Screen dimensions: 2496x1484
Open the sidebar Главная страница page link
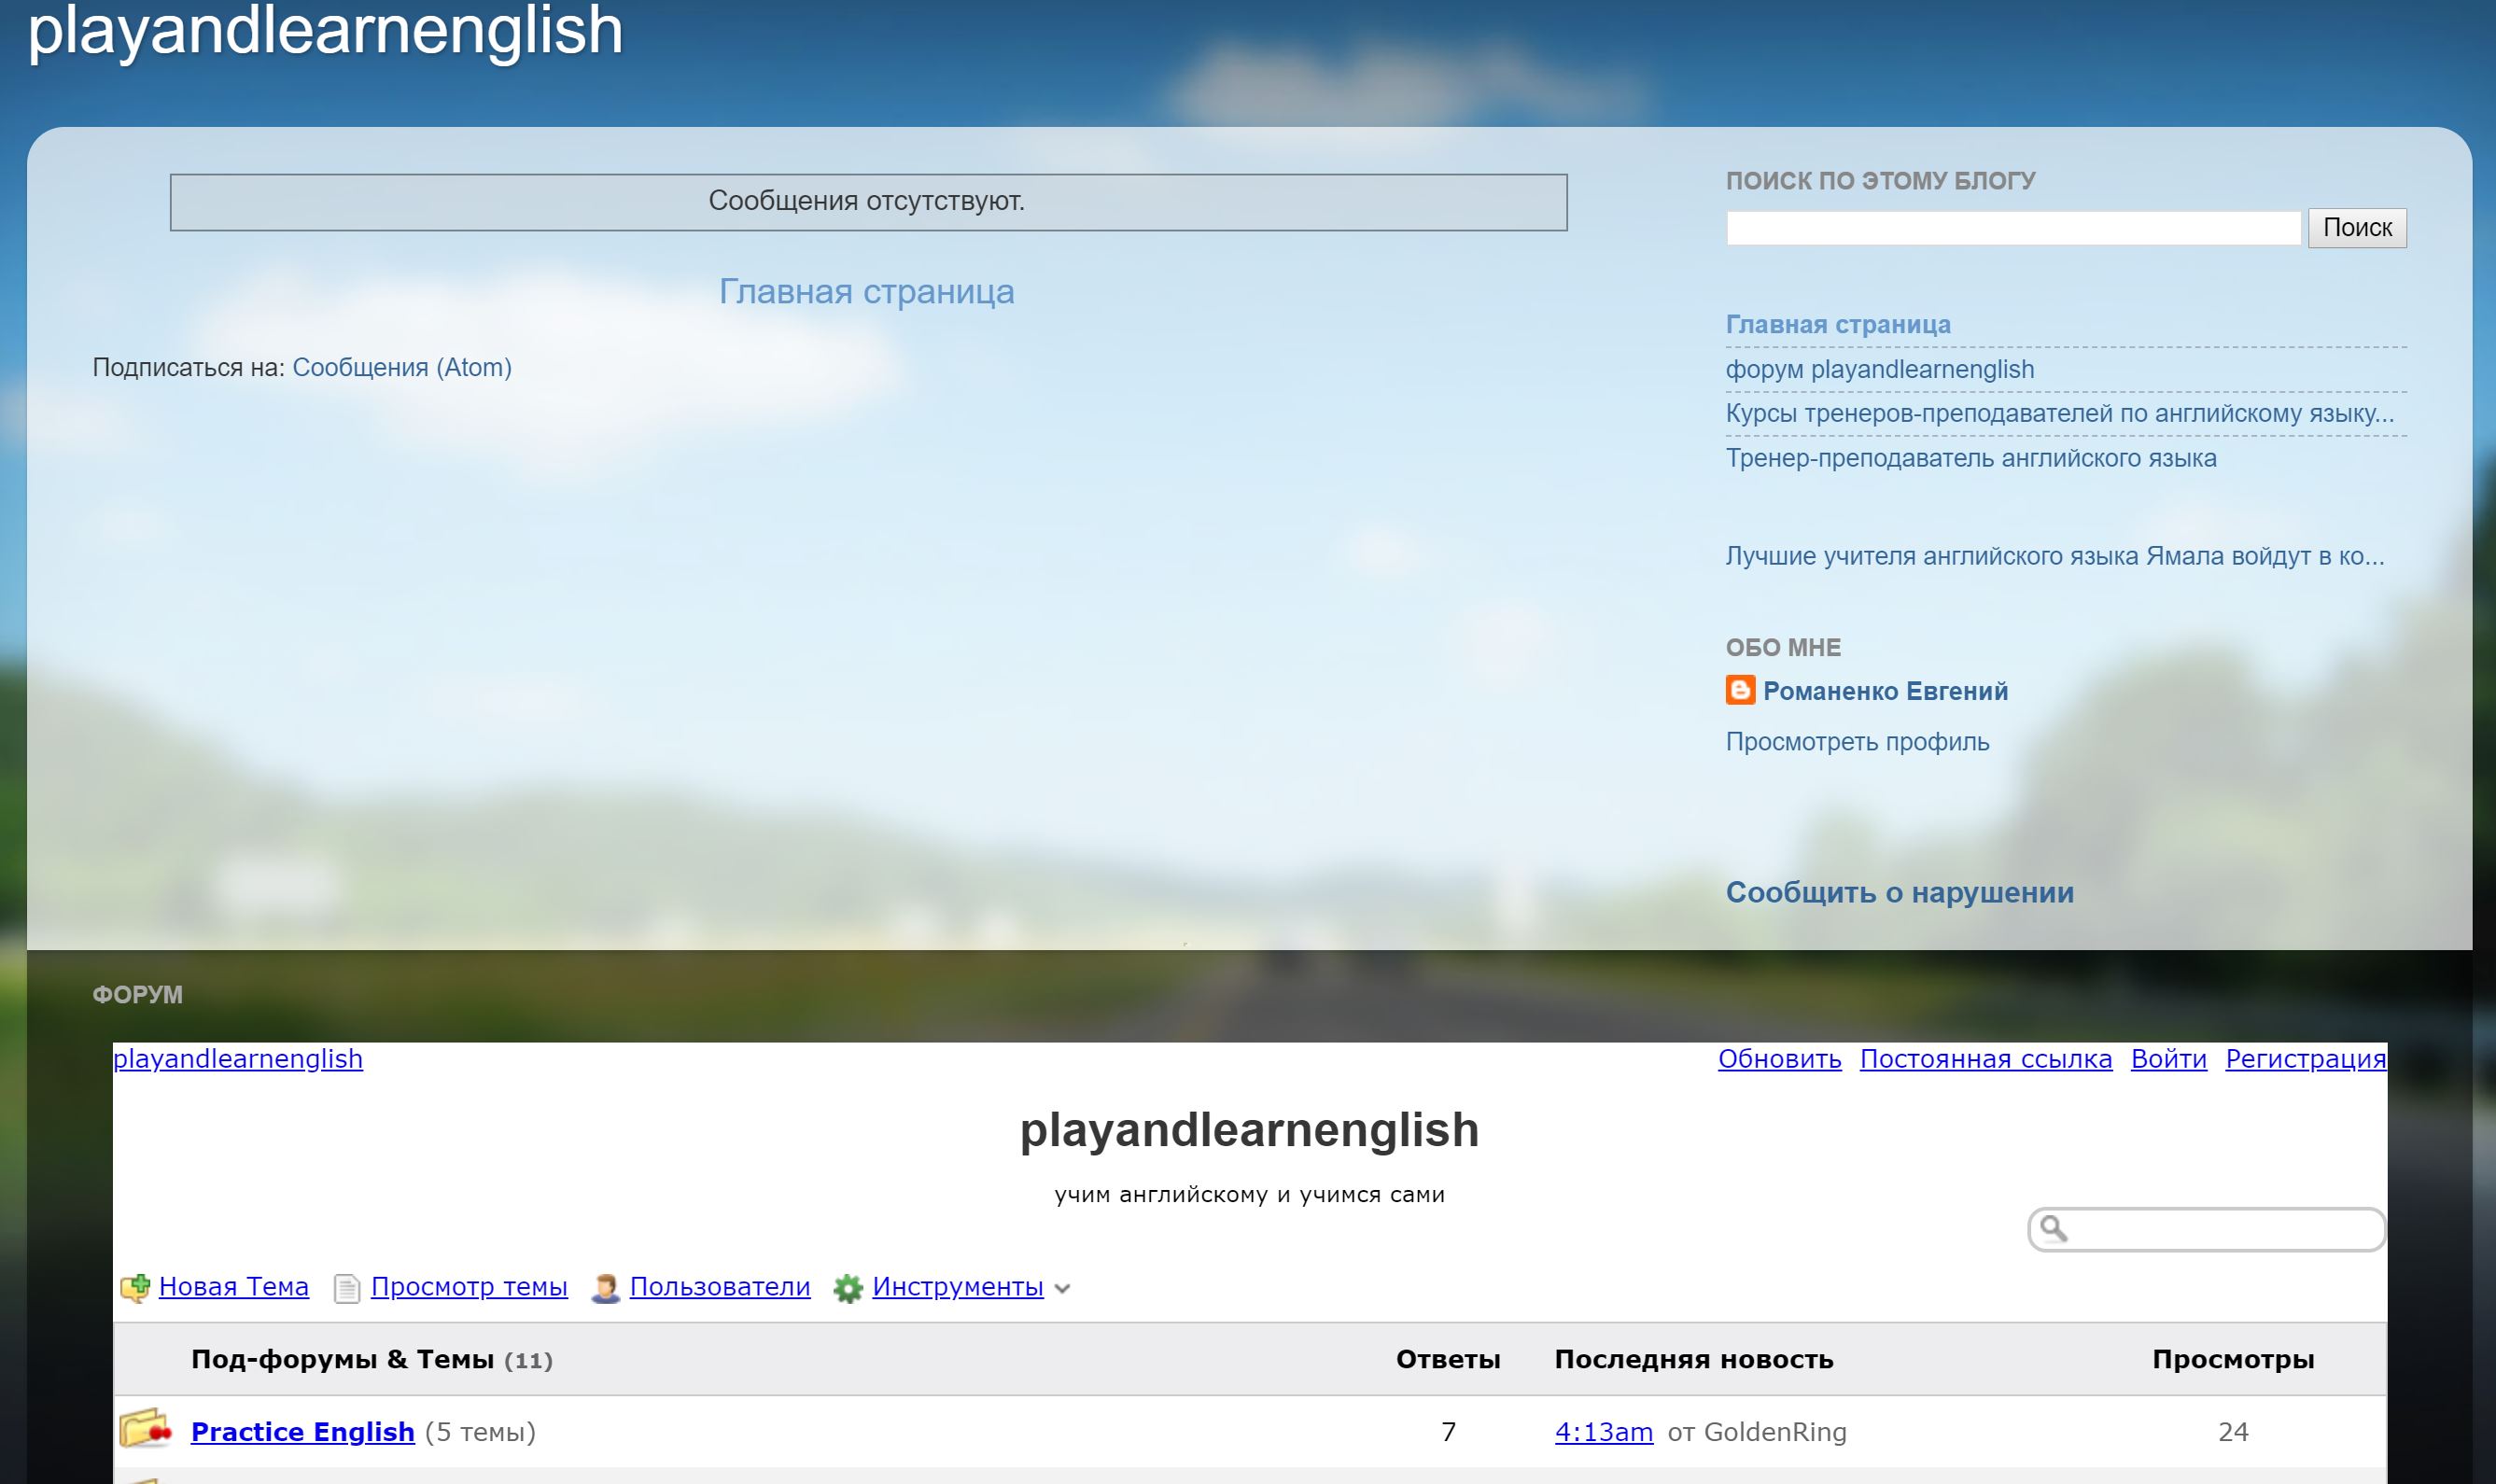tap(1837, 325)
